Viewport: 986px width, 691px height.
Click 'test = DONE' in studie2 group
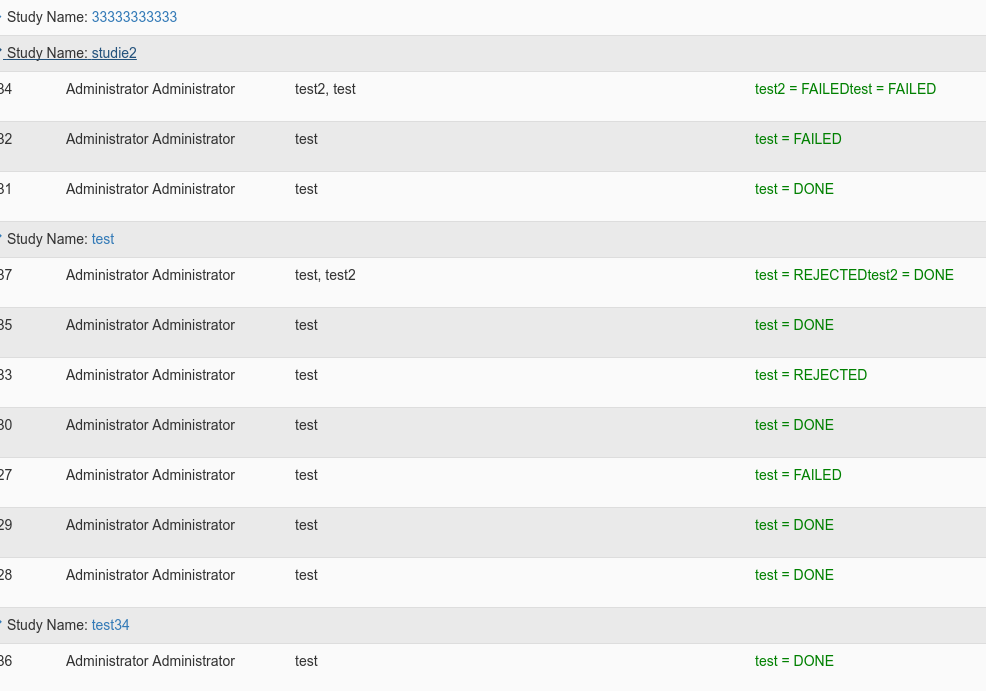(794, 189)
